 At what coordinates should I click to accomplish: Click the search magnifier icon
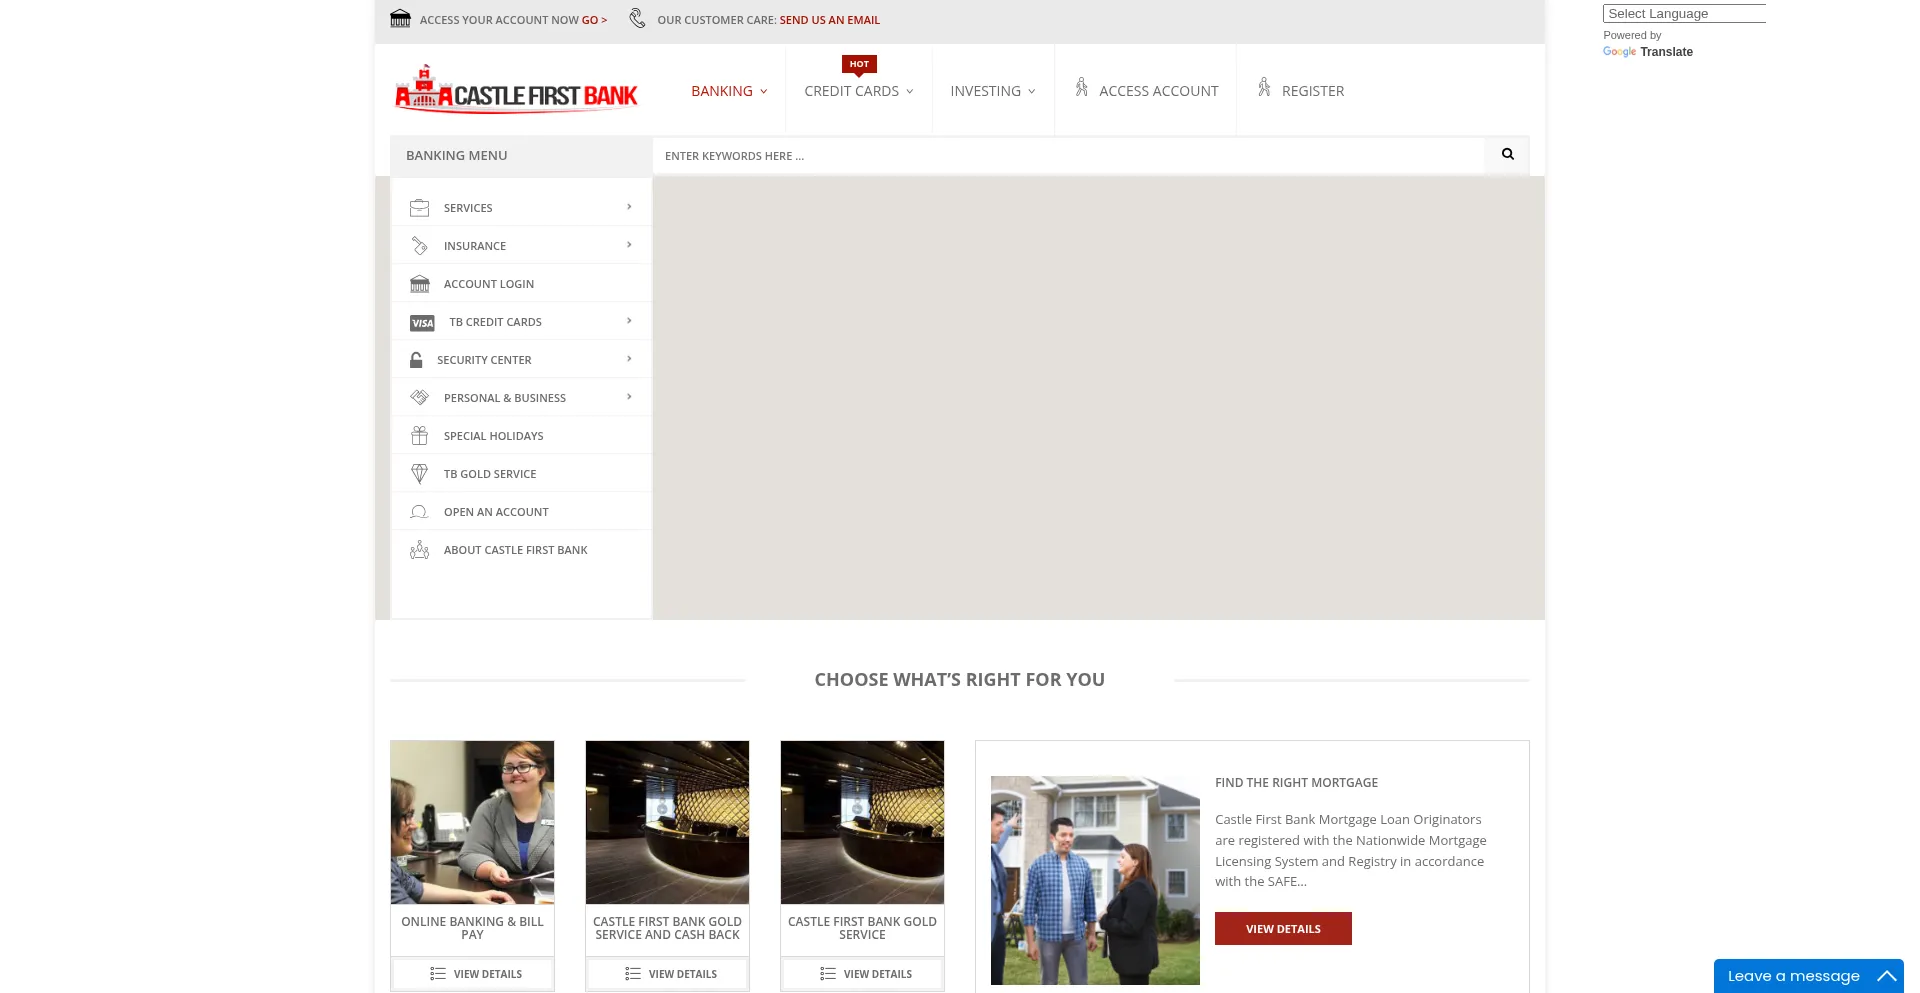pos(1507,155)
